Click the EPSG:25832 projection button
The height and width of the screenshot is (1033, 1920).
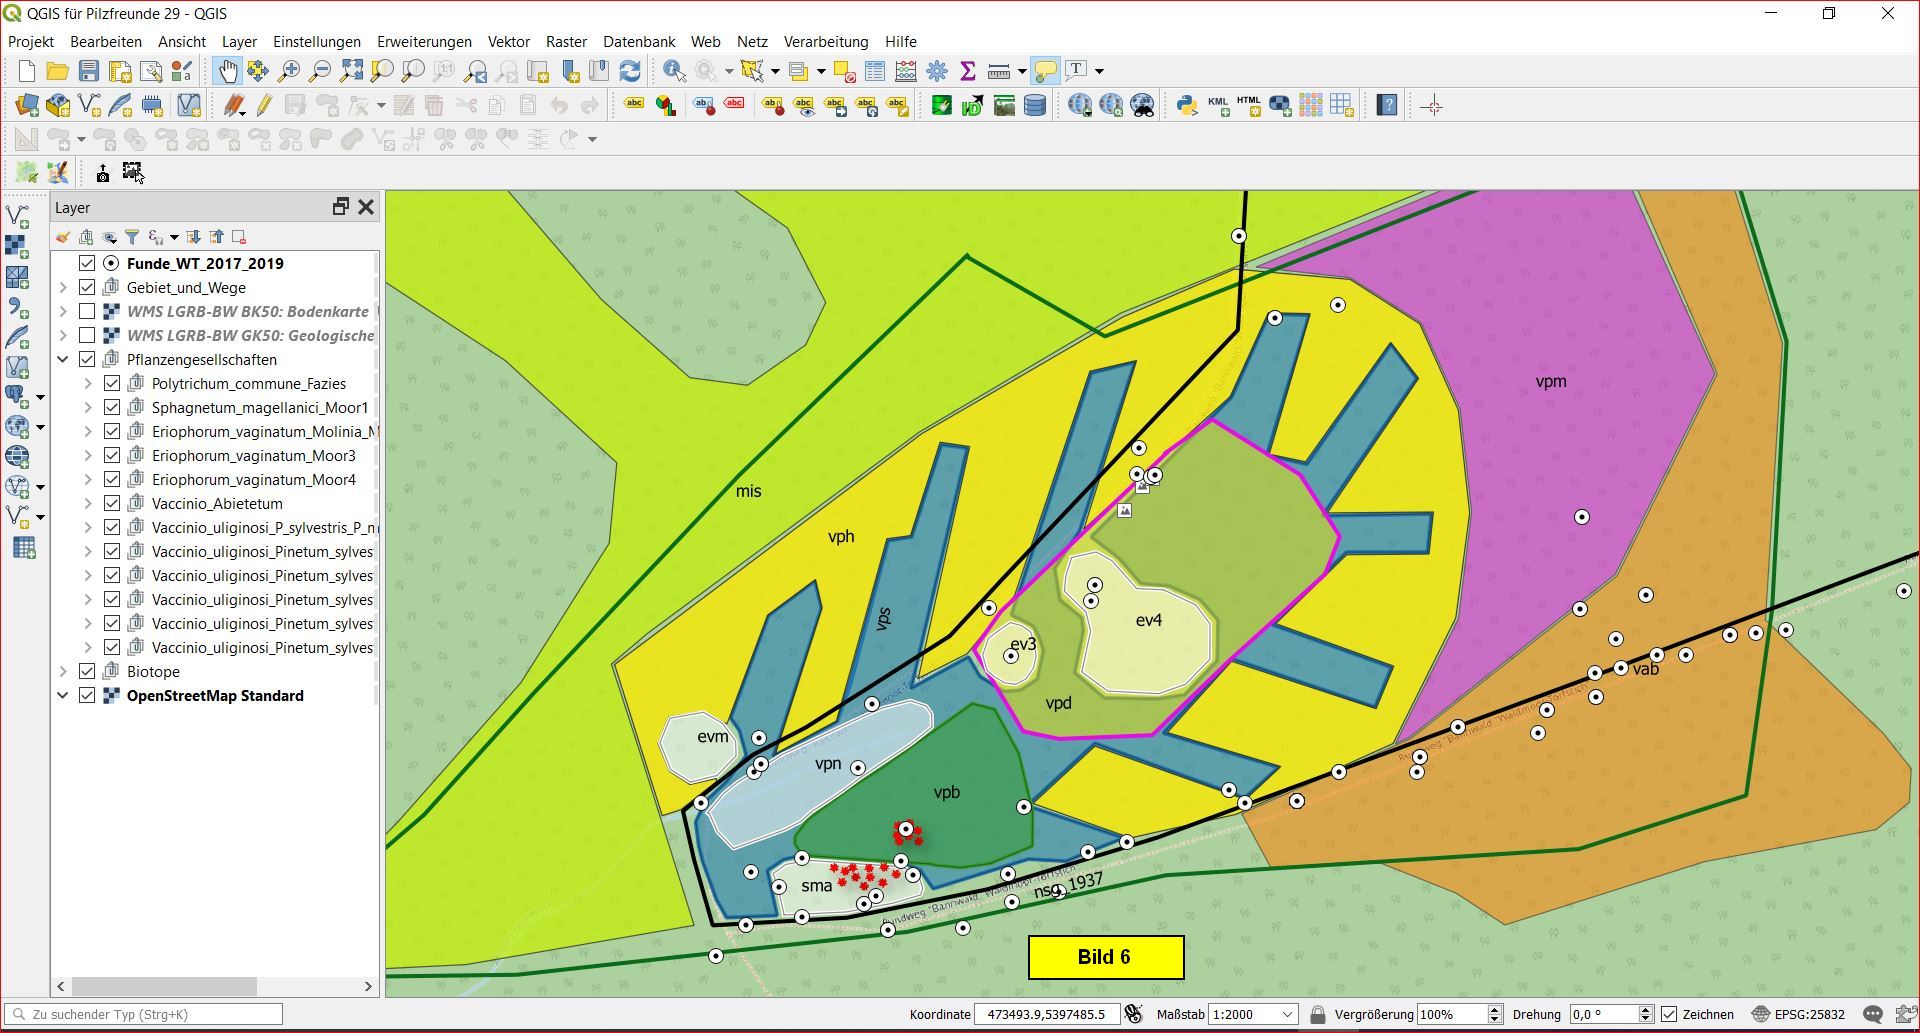point(1797,1014)
